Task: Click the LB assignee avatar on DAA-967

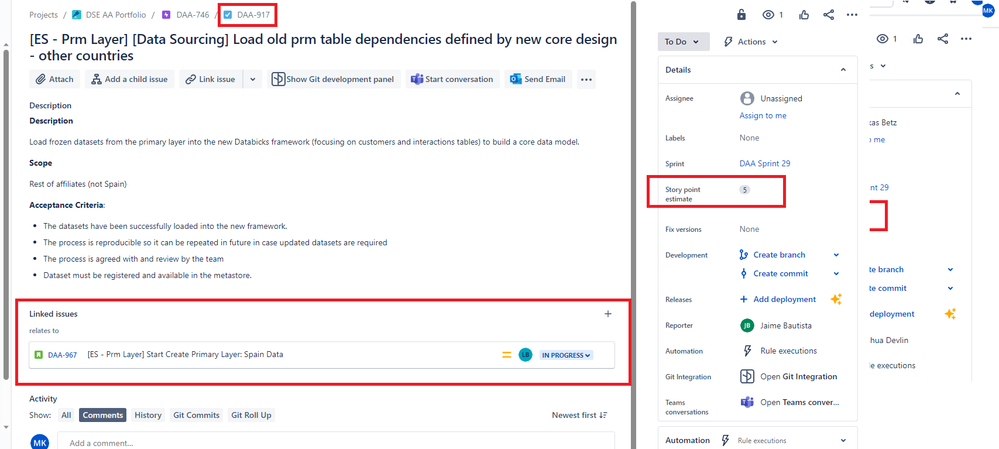Action: click(525, 355)
